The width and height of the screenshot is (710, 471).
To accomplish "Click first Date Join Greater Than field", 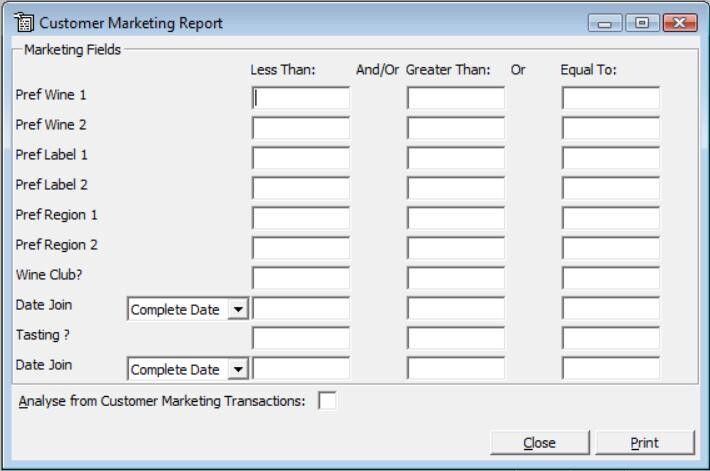I will tap(456, 308).
